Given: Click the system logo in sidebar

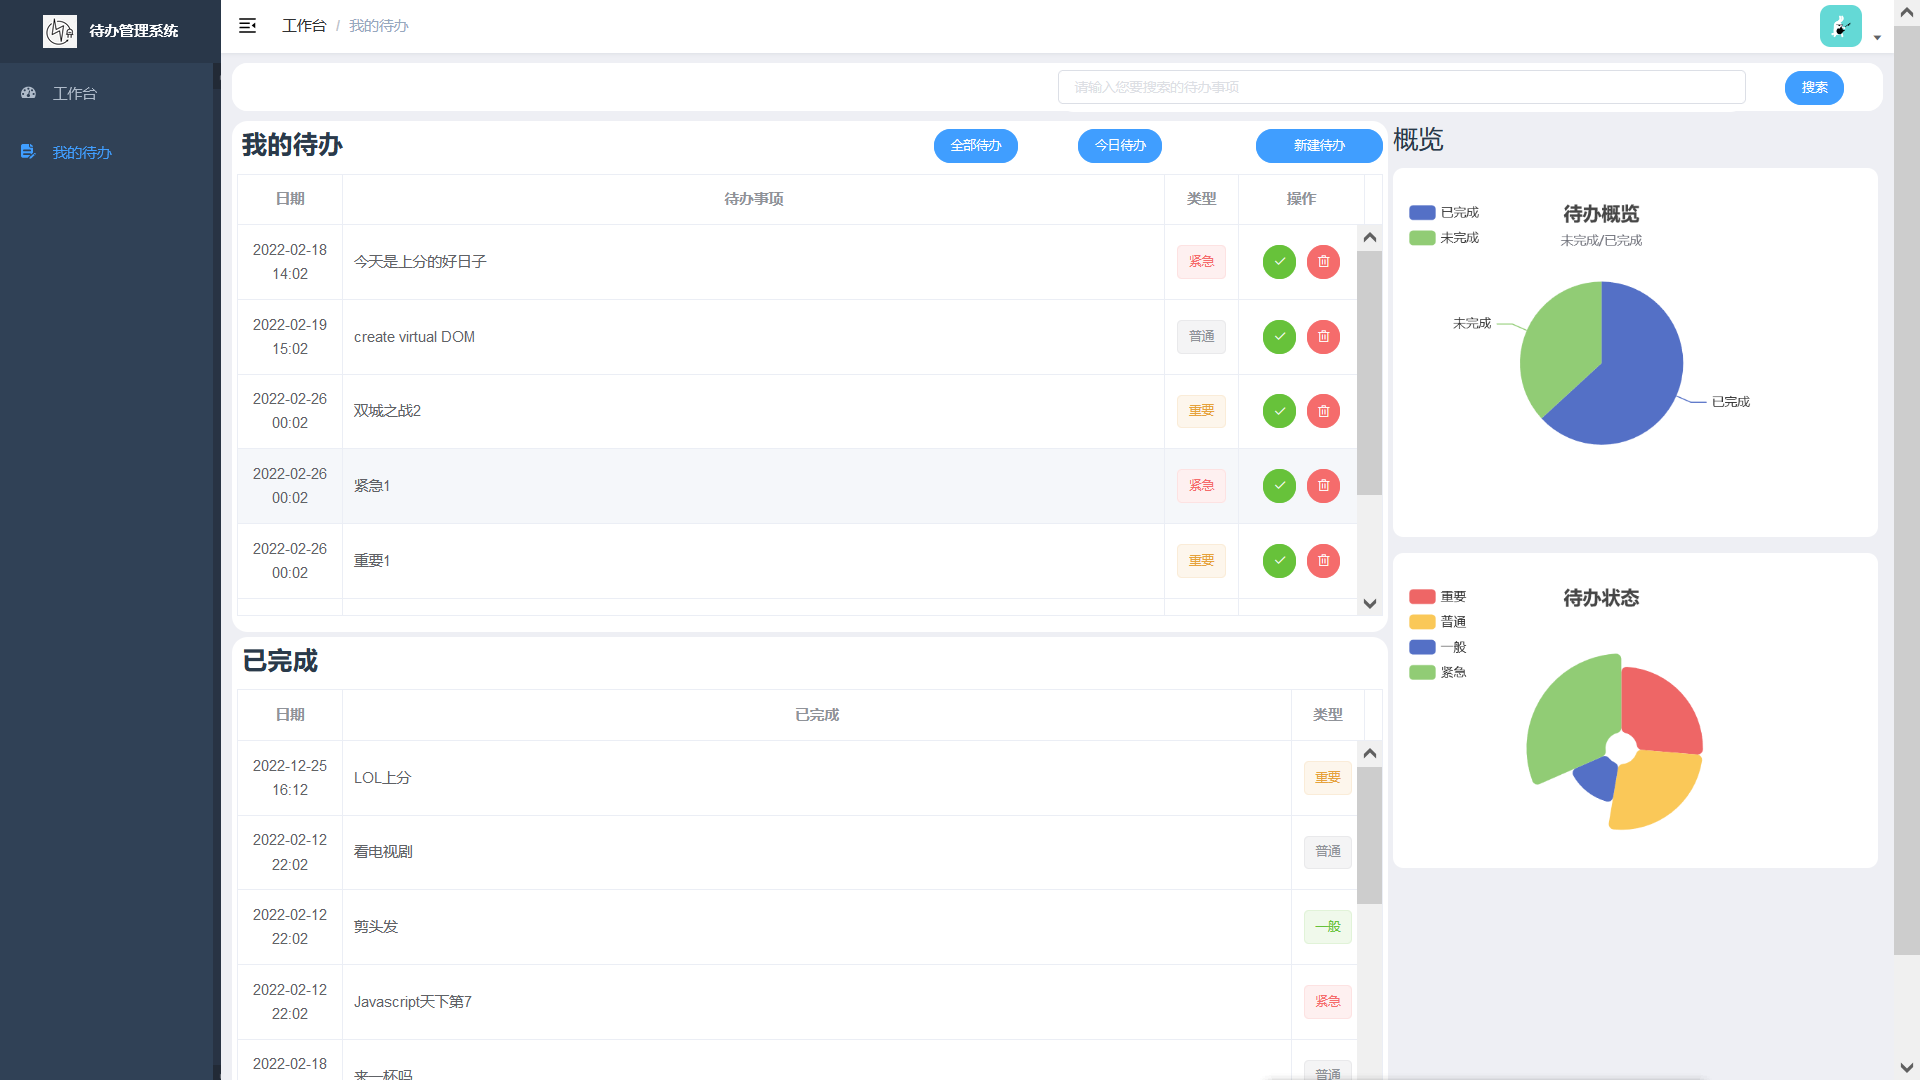Looking at the screenshot, I should tap(60, 31).
